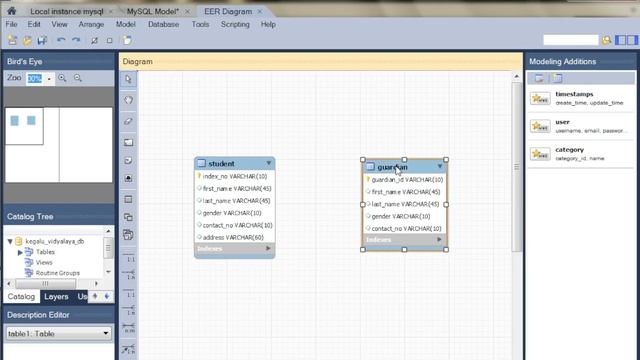The image size is (640, 360).
Task: Open the Model menu
Action: click(125, 24)
